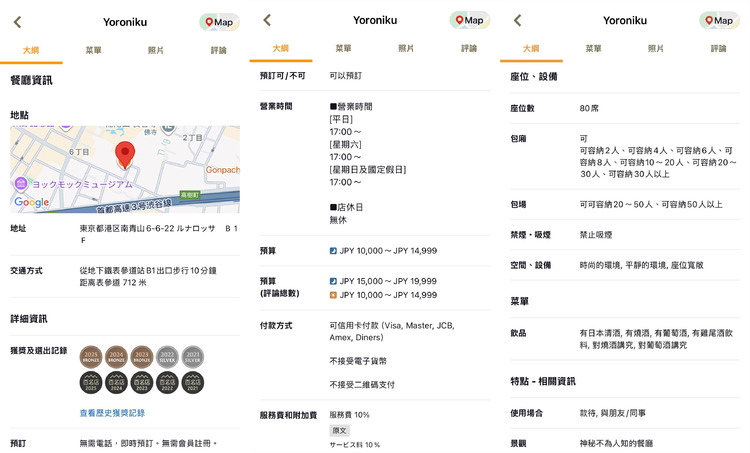Tap the 可以預訂 reservation status text
Screen dimensions: 750x453
pyautogui.click(x=346, y=76)
